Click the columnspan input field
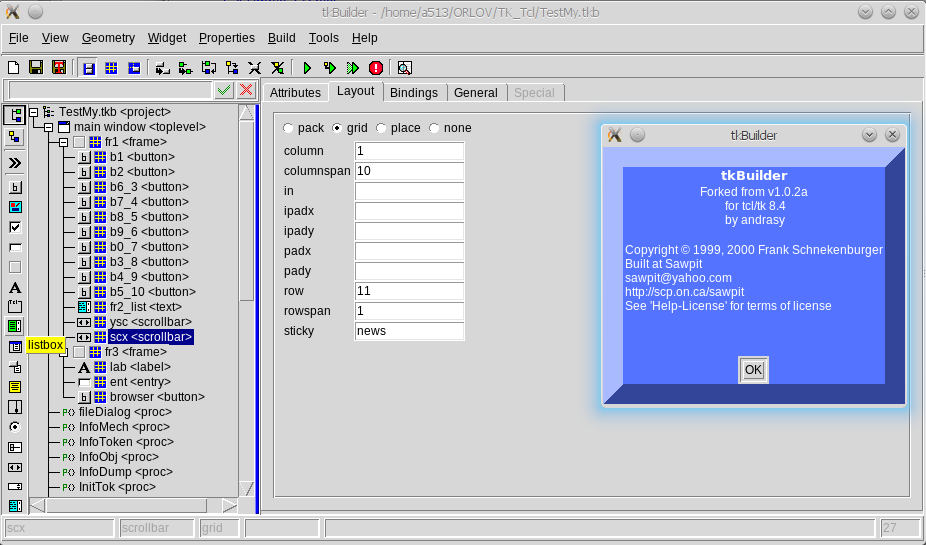This screenshot has height=545, width=926. pyautogui.click(x=409, y=171)
